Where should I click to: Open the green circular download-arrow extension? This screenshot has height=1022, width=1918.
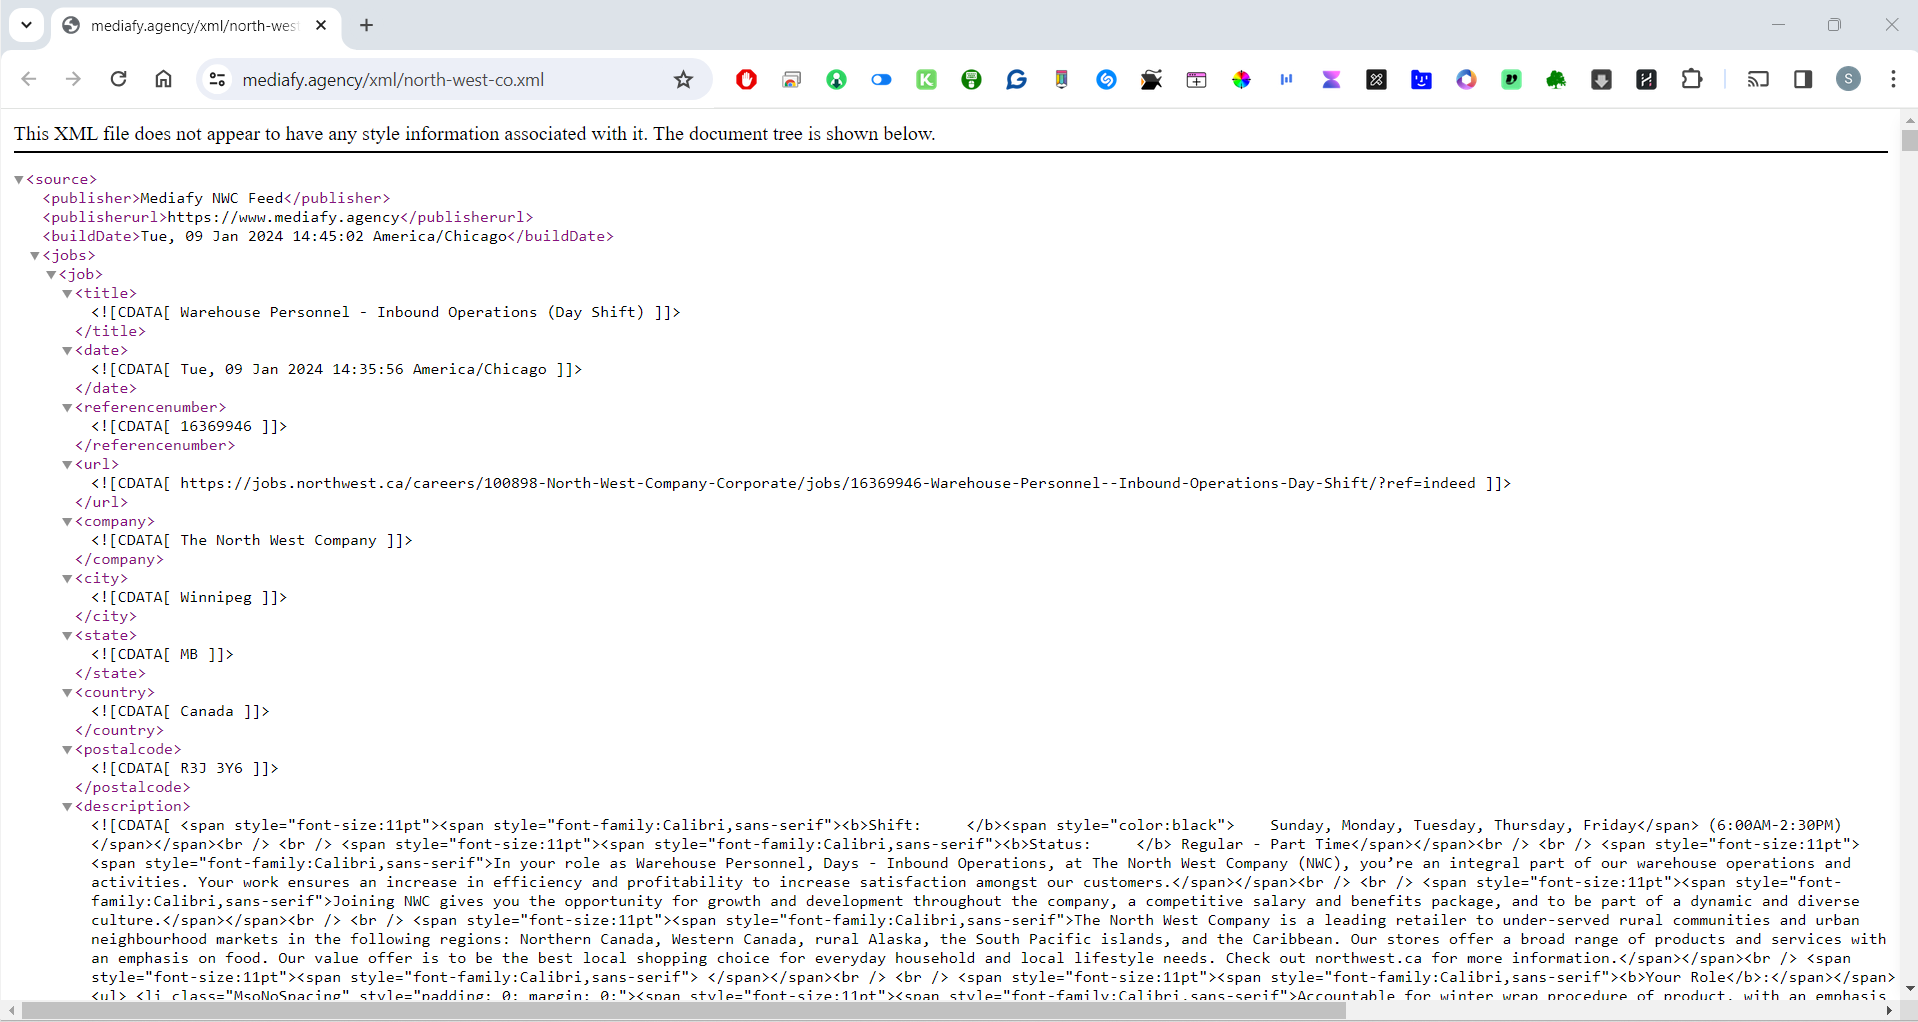[x=836, y=80]
